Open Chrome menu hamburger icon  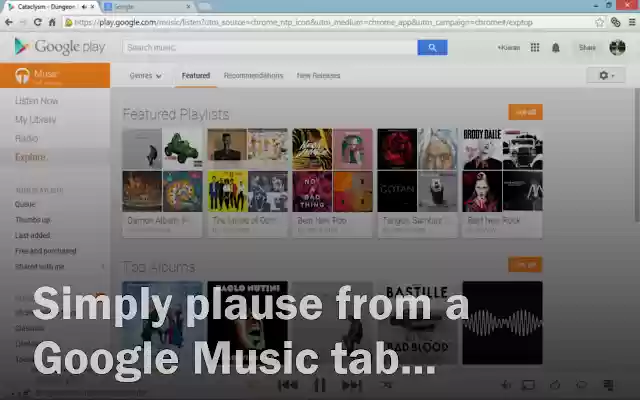(x=631, y=22)
